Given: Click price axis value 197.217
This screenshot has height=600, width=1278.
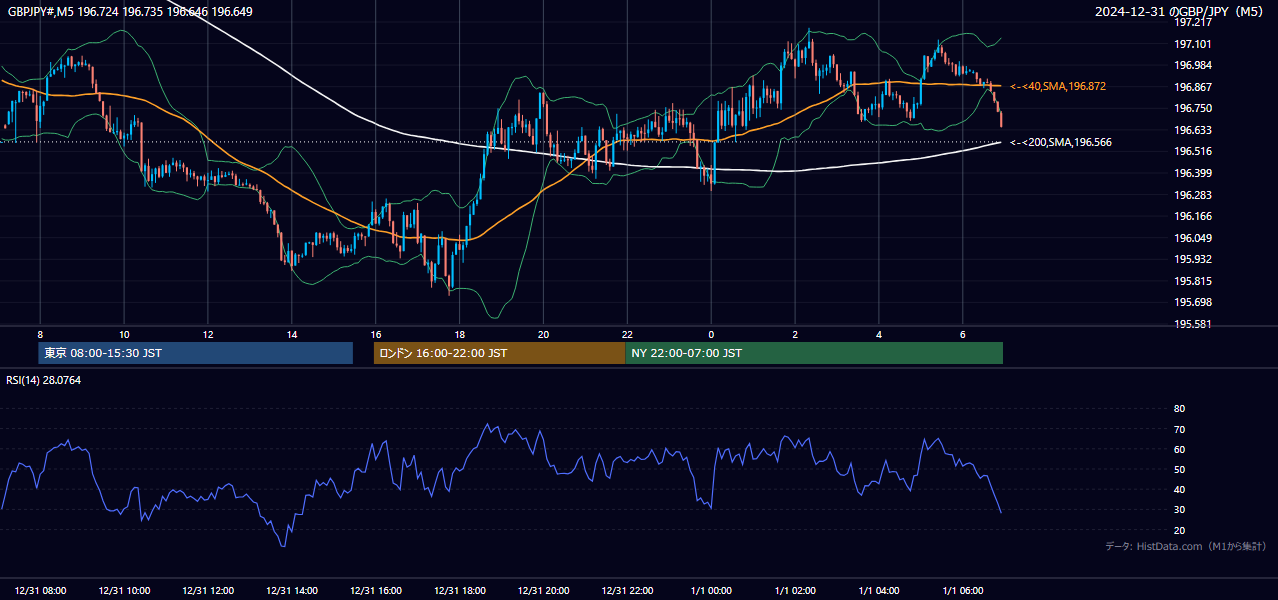Looking at the screenshot, I should point(1193,22).
